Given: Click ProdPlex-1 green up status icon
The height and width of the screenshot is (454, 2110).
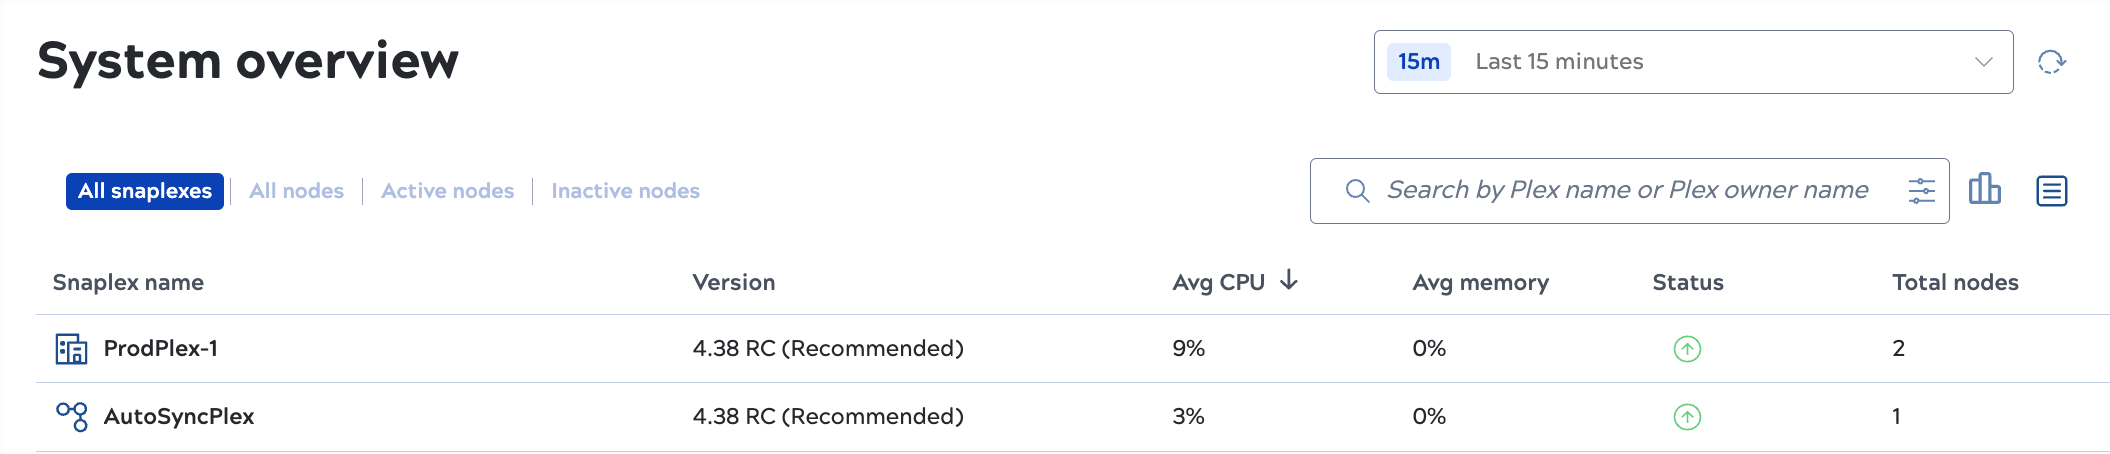Looking at the screenshot, I should [1687, 349].
